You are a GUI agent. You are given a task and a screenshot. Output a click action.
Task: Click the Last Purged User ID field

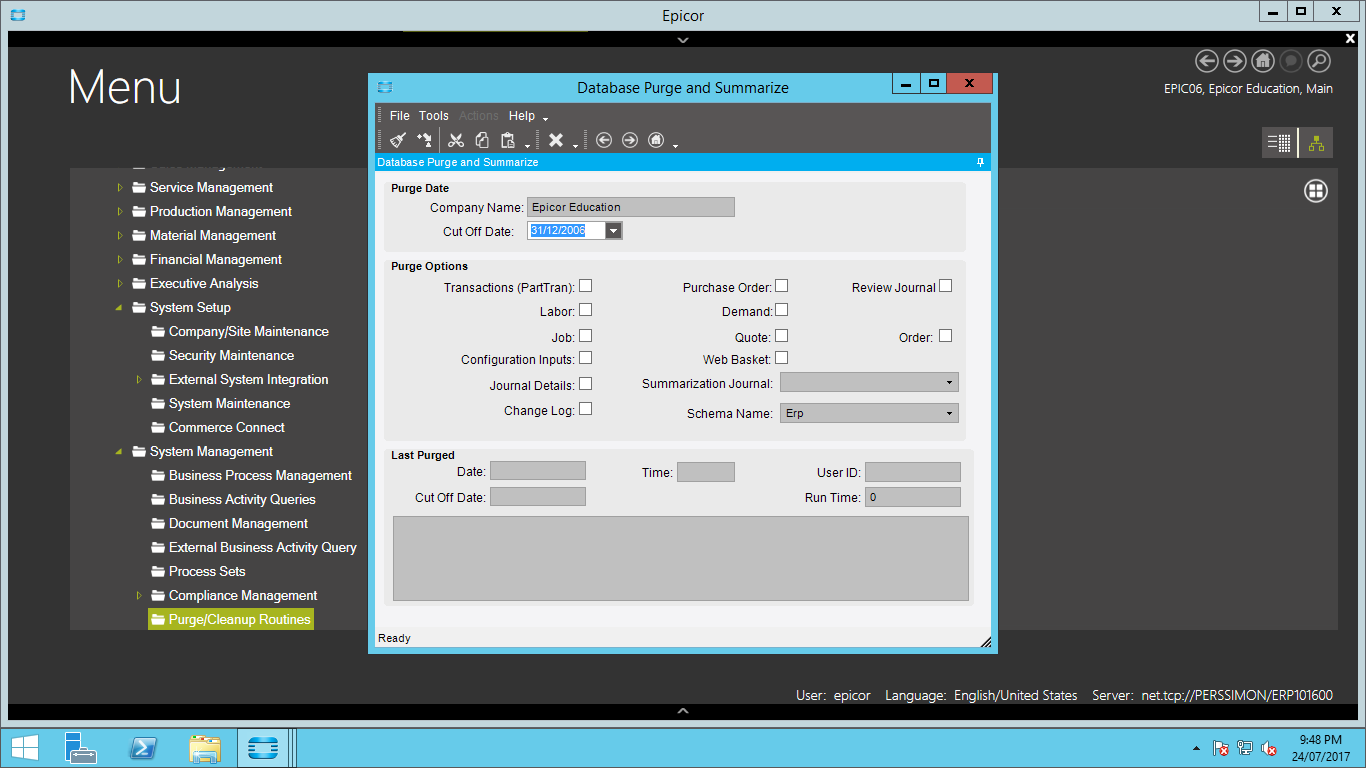(x=913, y=472)
